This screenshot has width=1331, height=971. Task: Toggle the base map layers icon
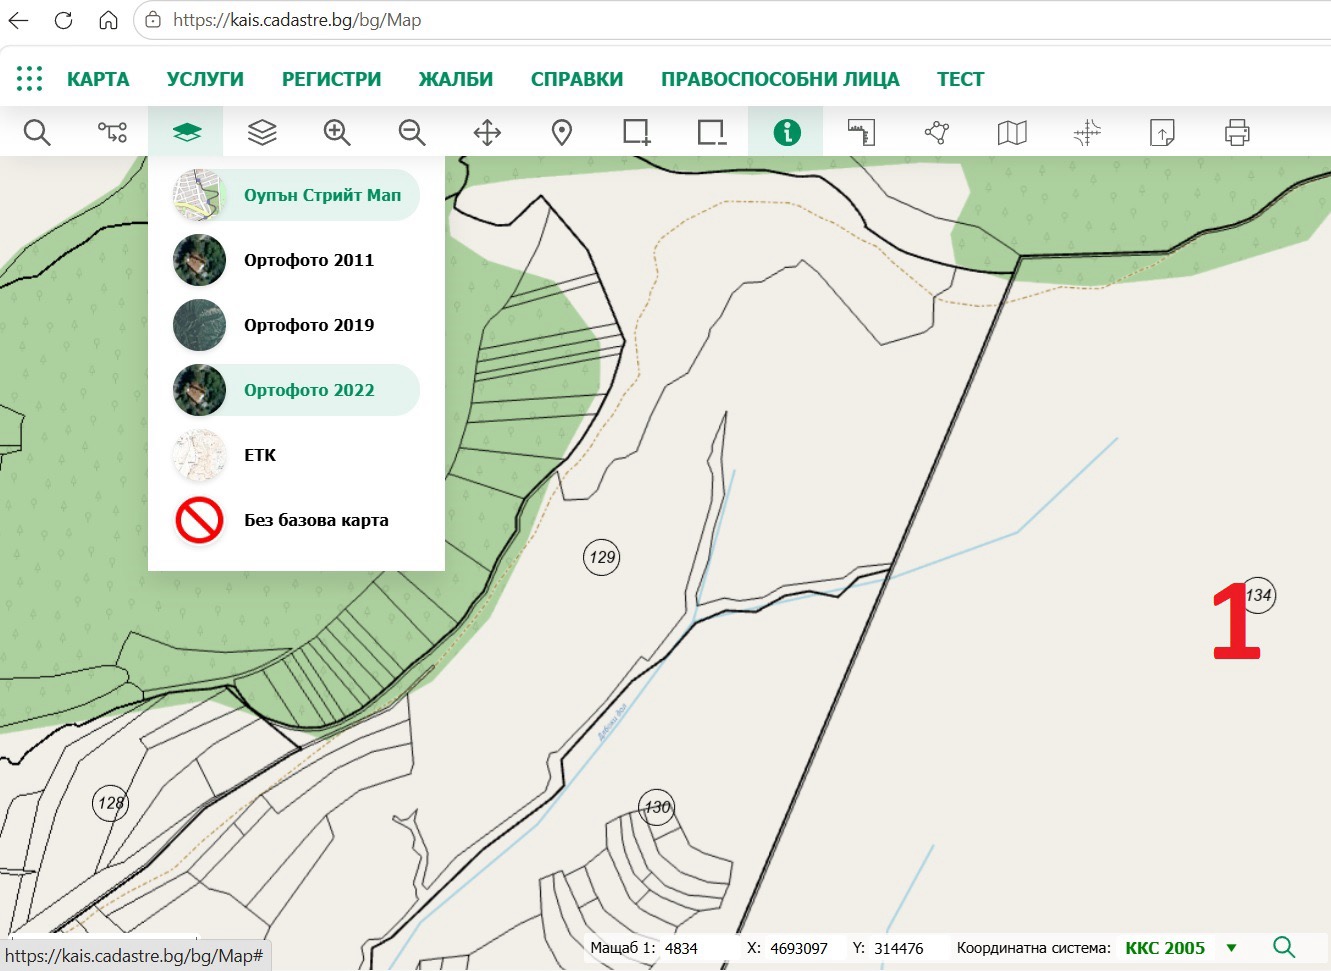point(186,132)
